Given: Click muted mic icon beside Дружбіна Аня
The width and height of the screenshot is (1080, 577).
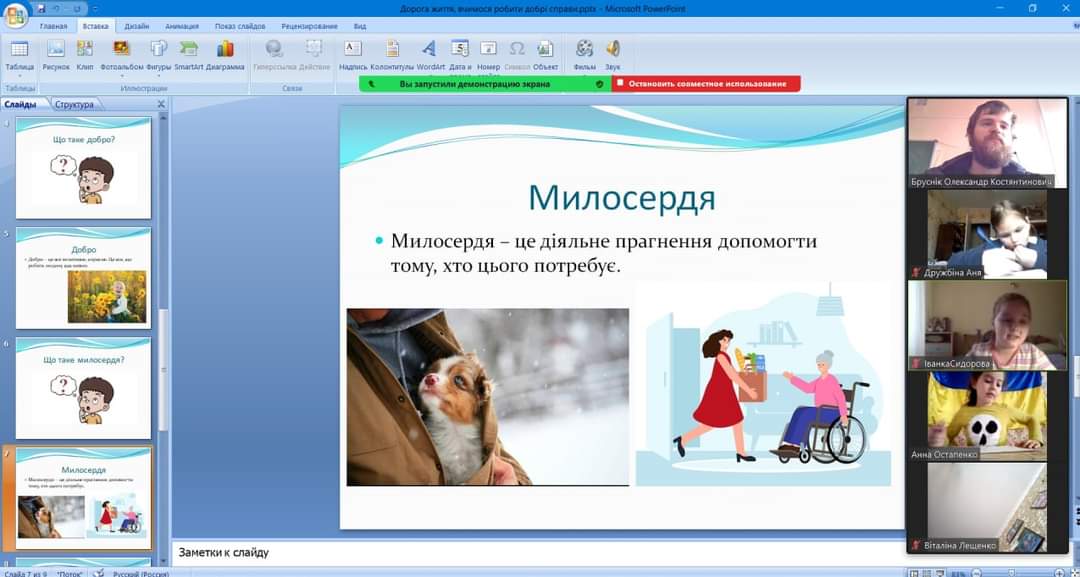Looking at the screenshot, I should (916, 273).
